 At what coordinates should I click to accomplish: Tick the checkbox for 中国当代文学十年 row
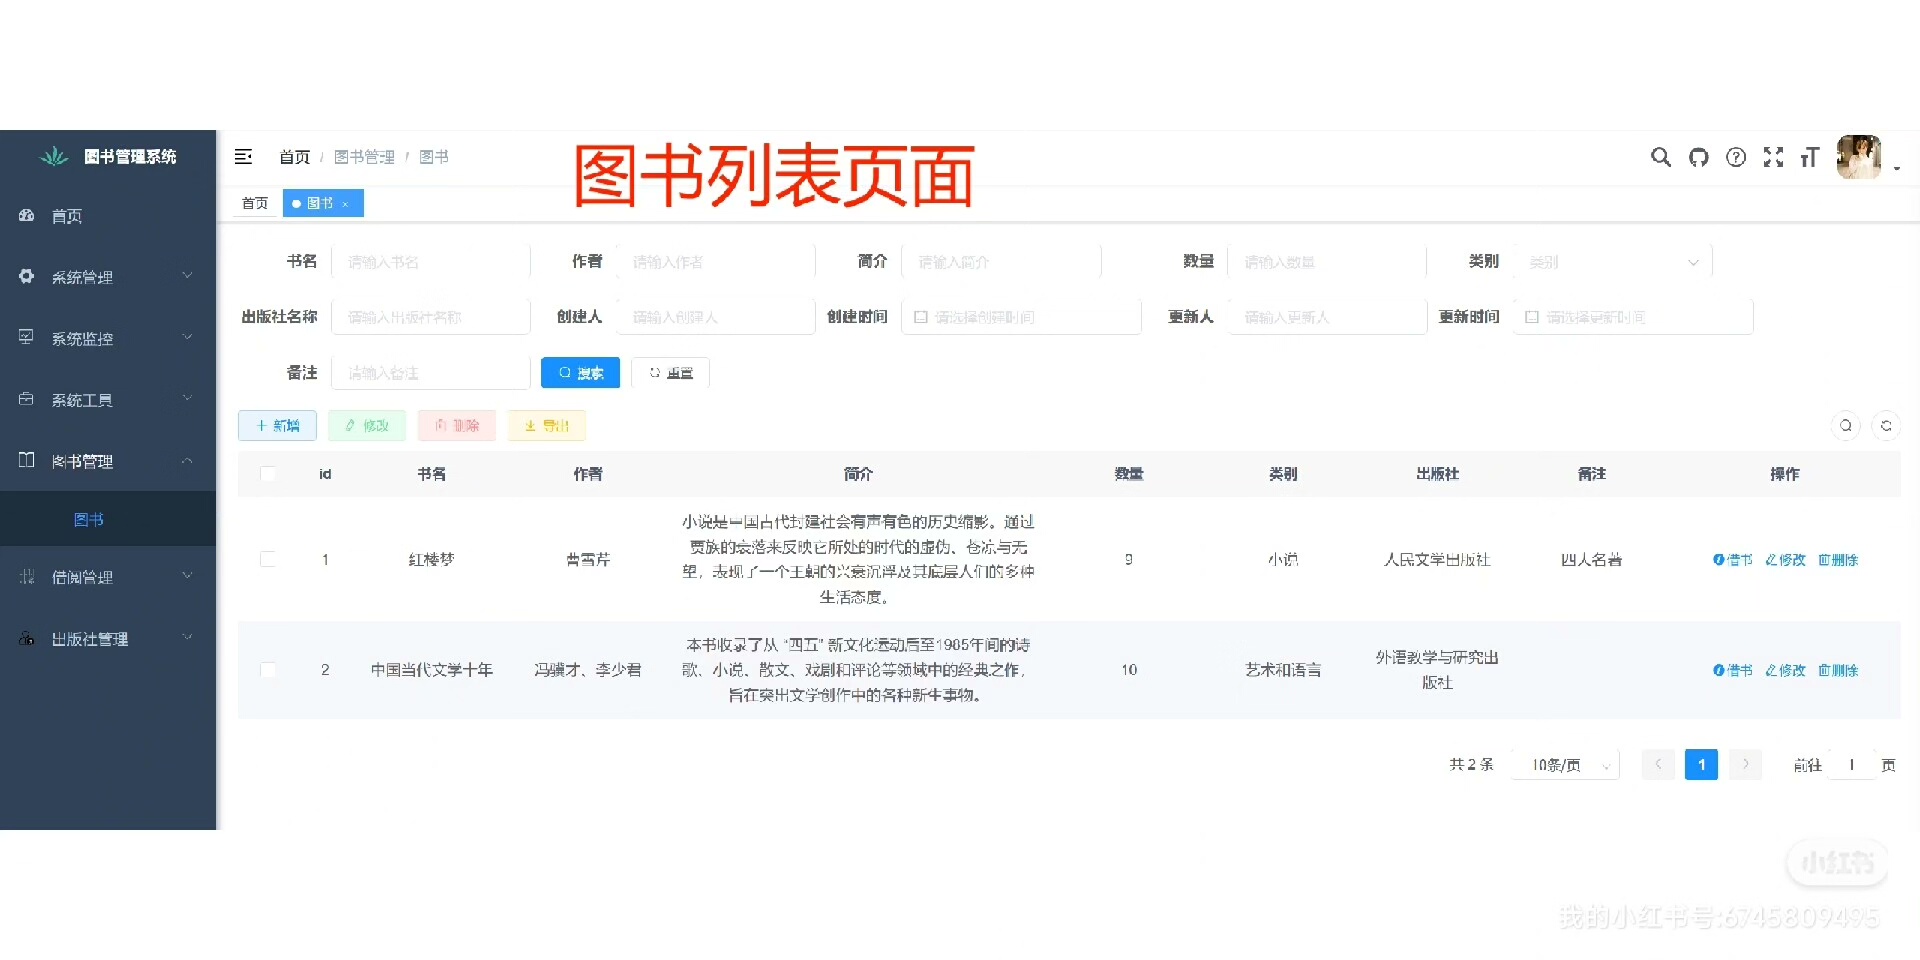click(268, 669)
